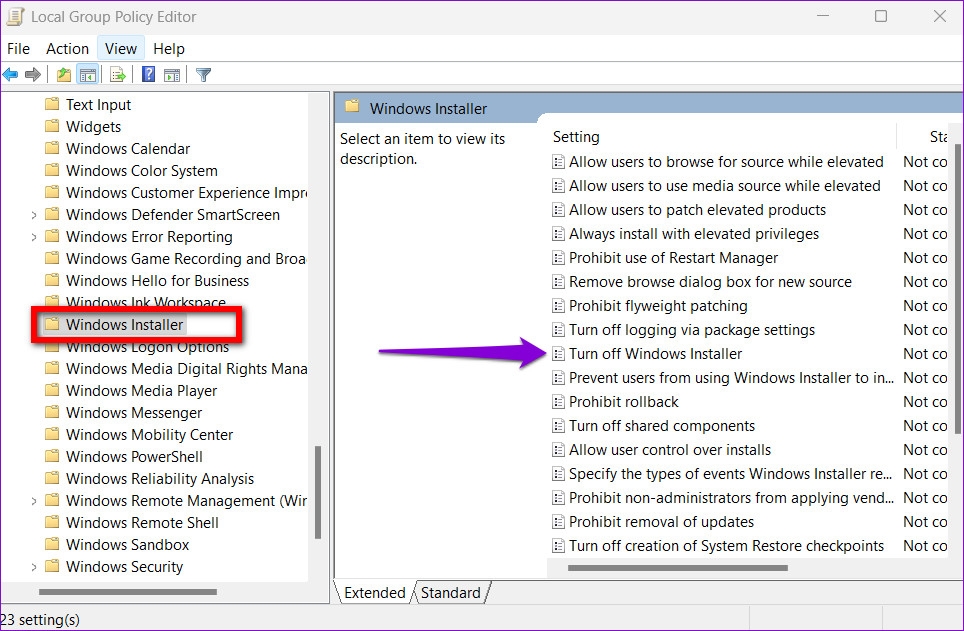Select Allow users to patch elevated products
The width and height of the screenshot is (964, 631).
pyautogui.click(x=697, y=210)
